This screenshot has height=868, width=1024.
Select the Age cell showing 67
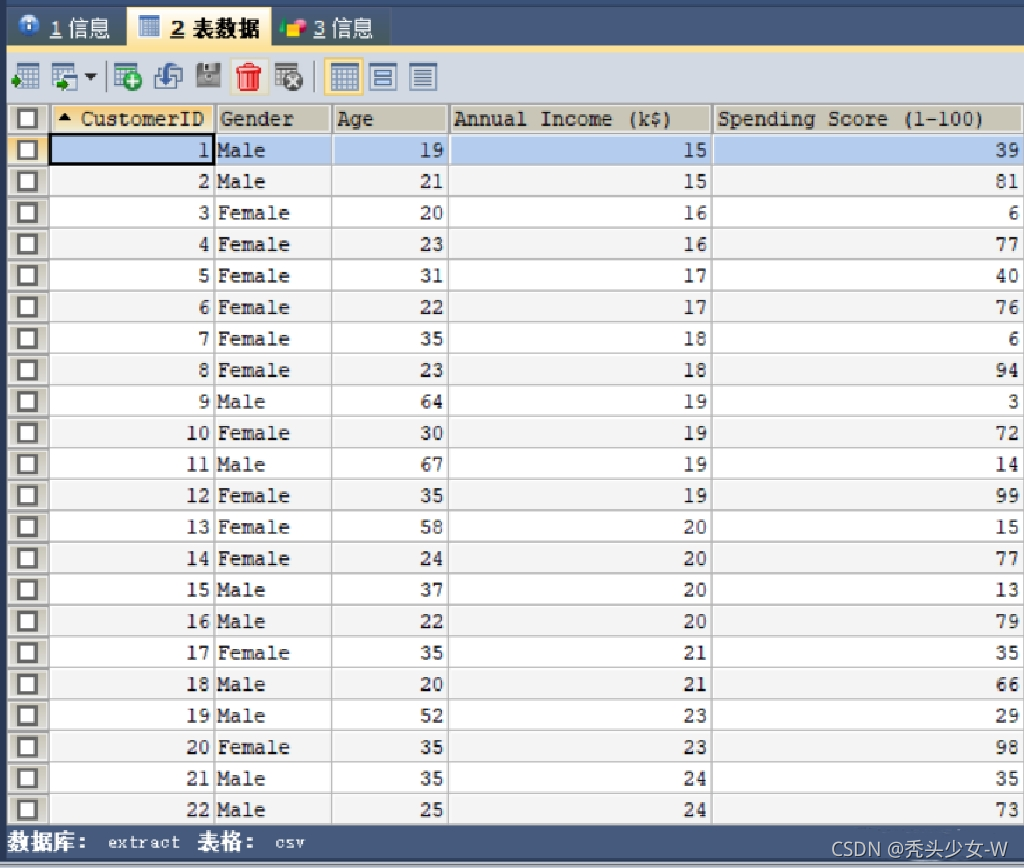click(x=391, y=464)
